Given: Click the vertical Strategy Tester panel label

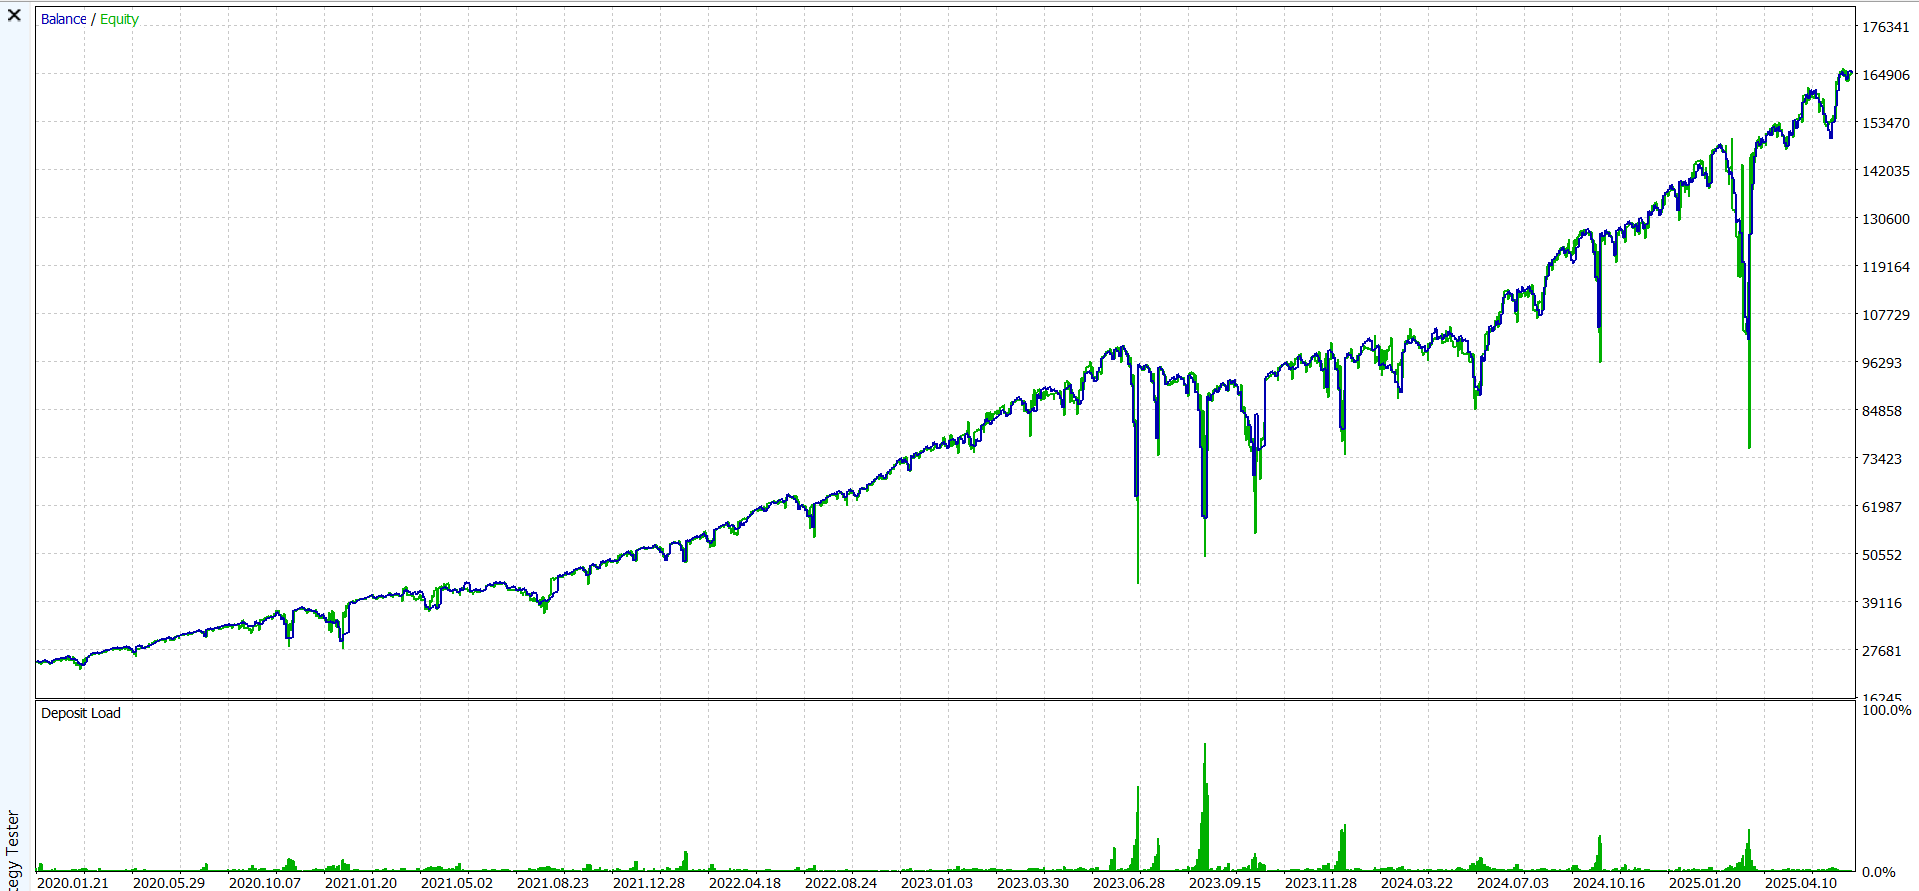Looking at the screenshot, I should pyautogui.click(x=12, y=850).
